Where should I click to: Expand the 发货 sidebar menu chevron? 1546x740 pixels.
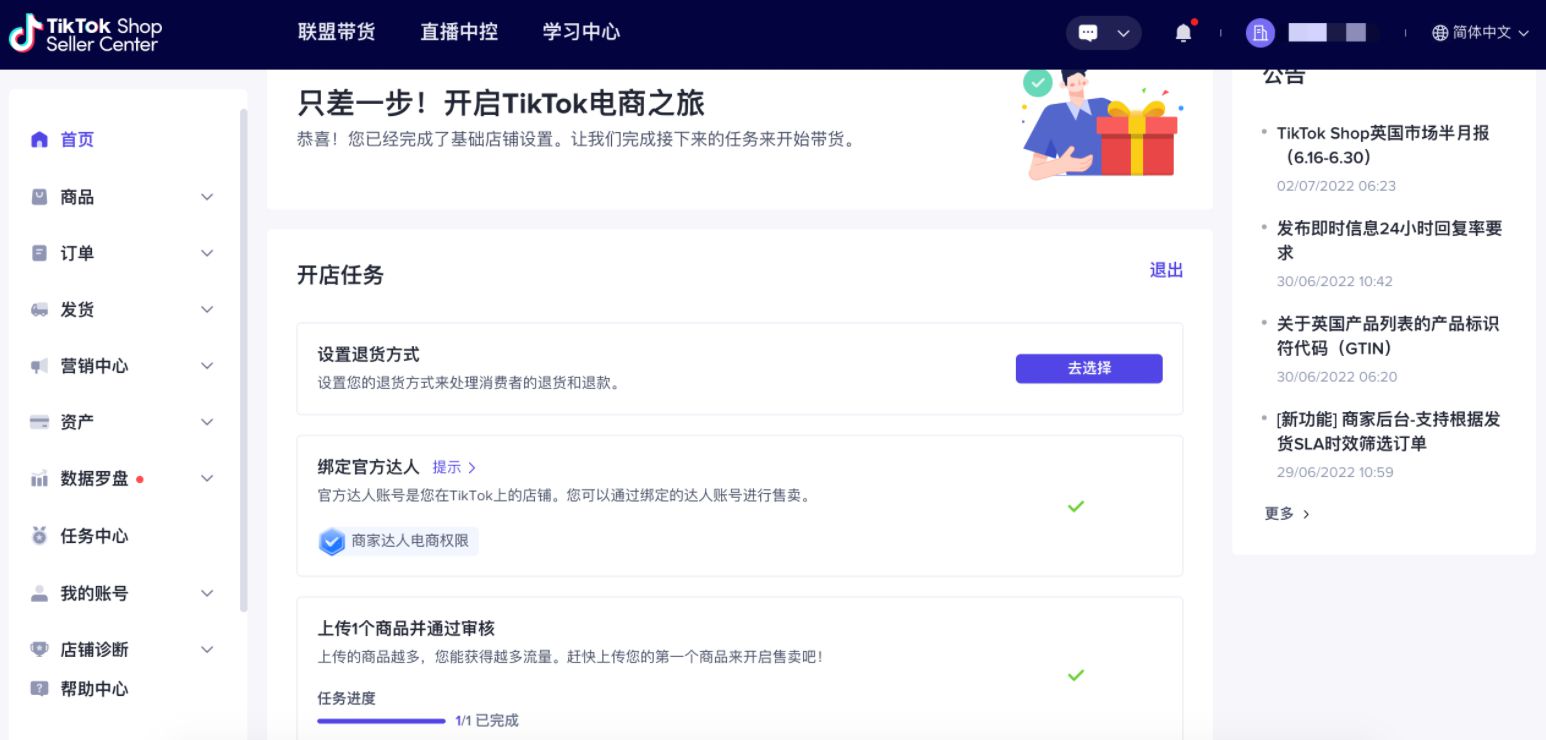(x=207, y=310)
